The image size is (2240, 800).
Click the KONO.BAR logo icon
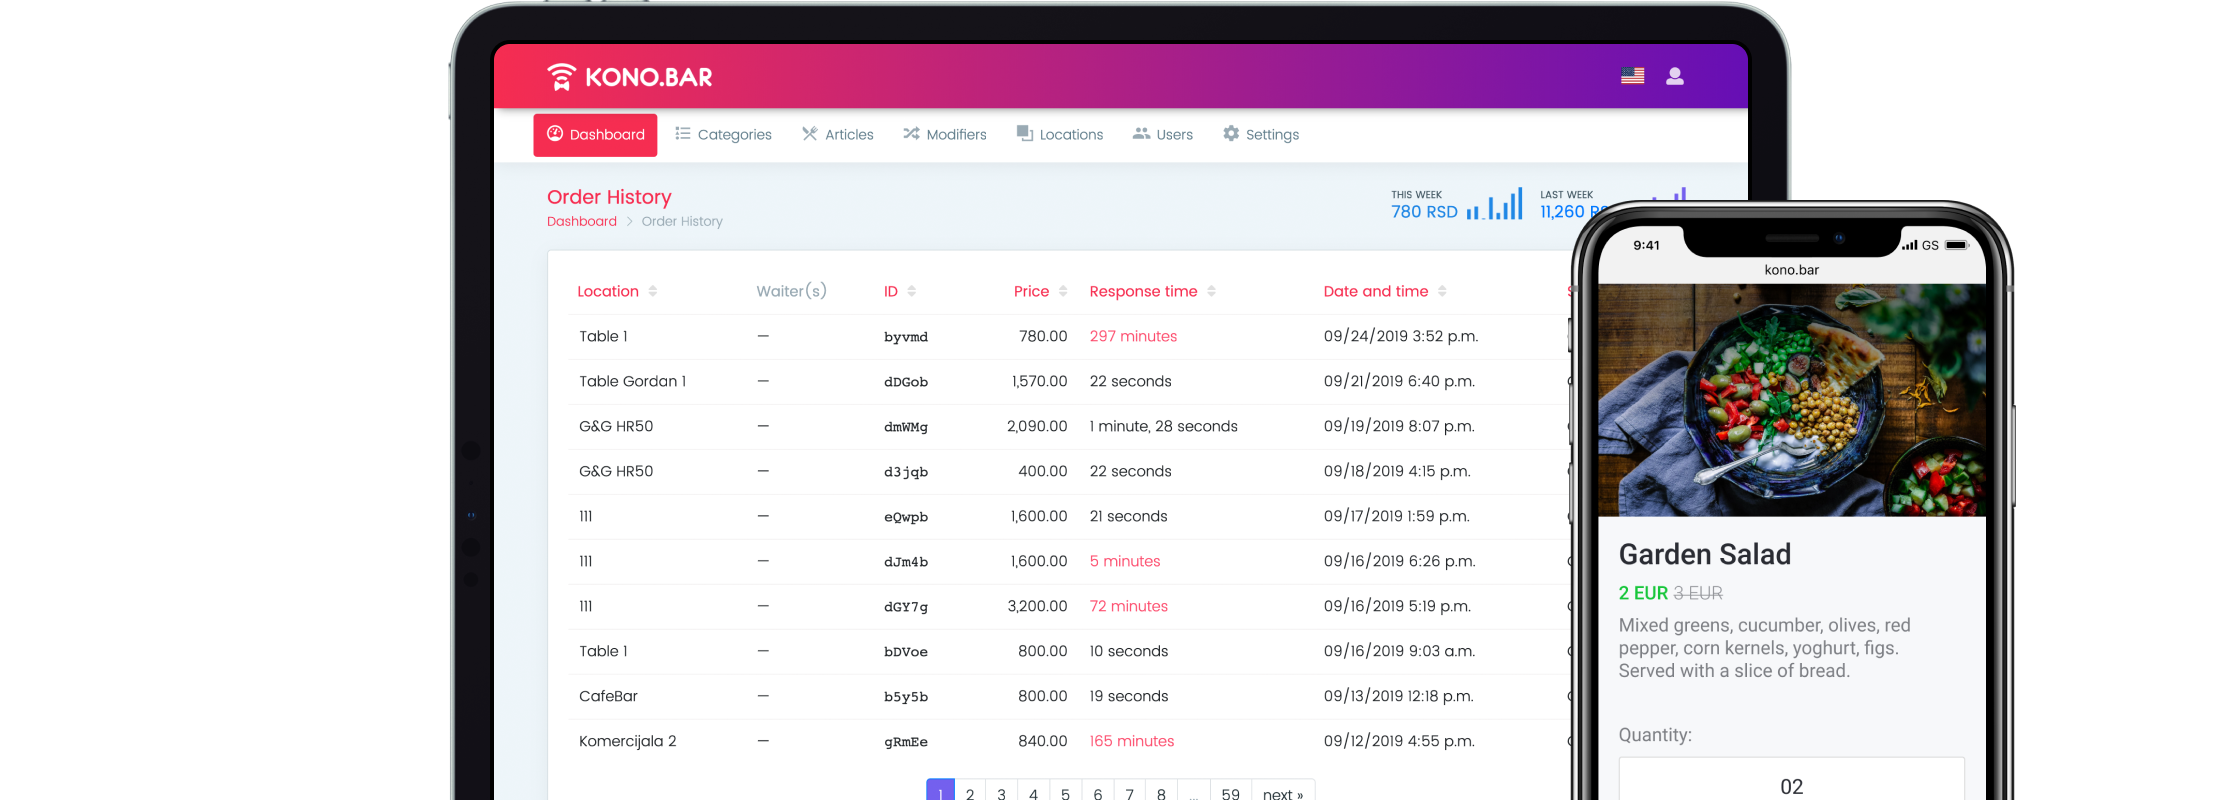coord(562,77)
